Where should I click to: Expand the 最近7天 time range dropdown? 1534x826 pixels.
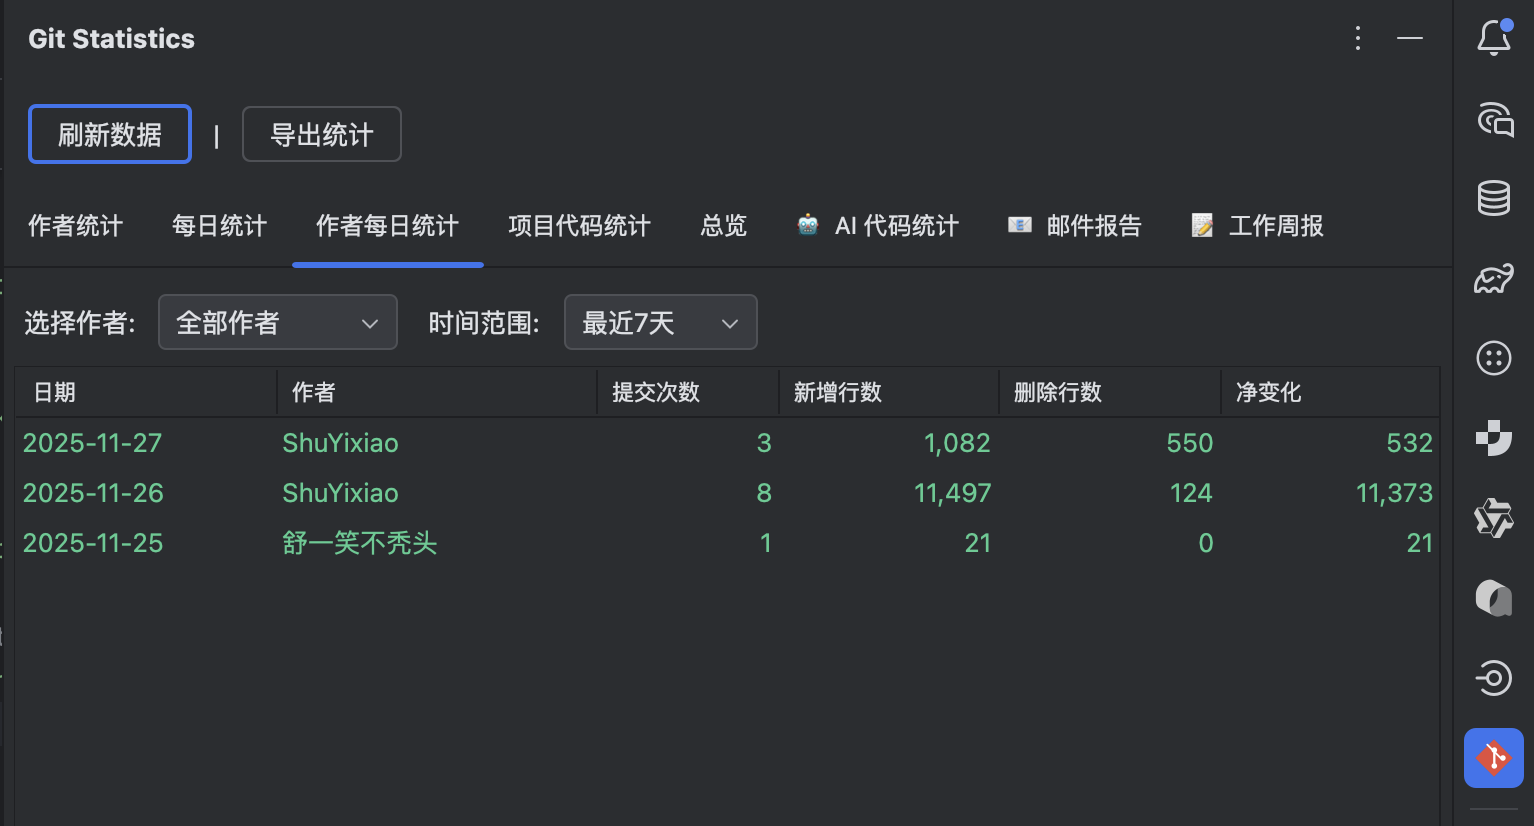click(661, 322)
